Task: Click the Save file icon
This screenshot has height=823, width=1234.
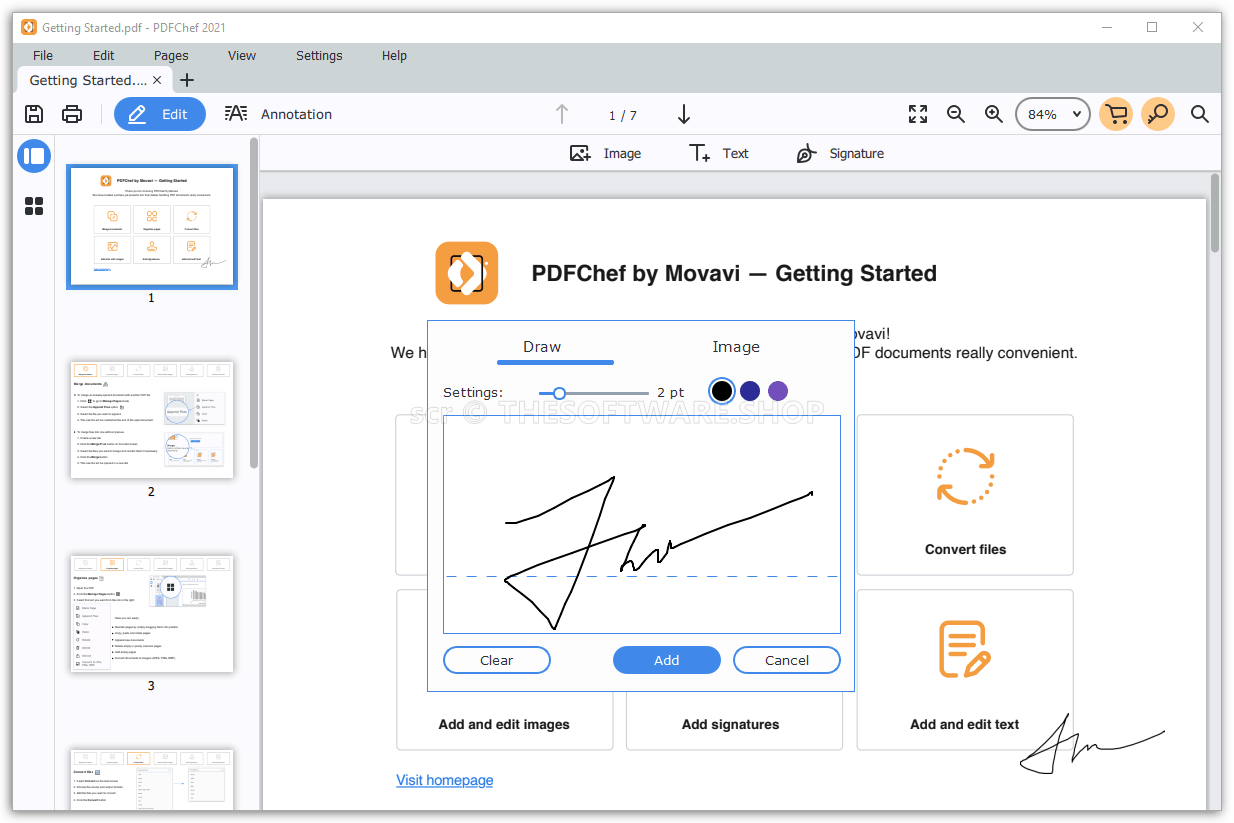Action: click(x=34, y=114)
